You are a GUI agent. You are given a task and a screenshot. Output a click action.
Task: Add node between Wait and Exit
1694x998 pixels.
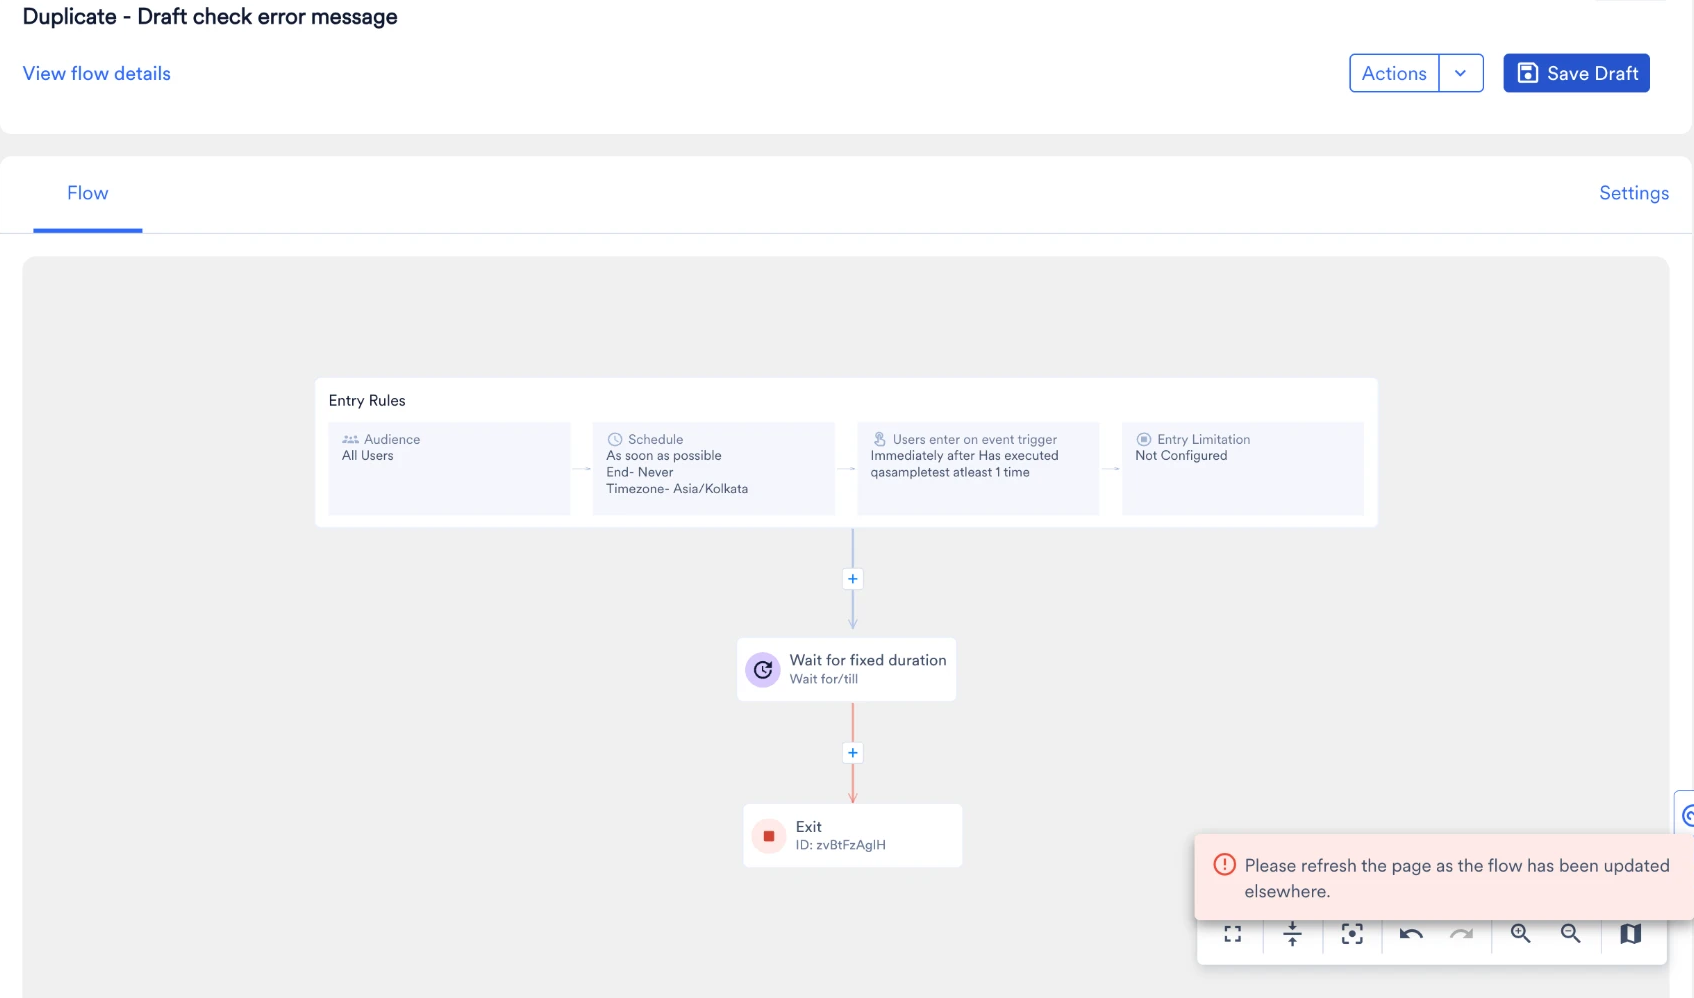click(x=853, y=753)
